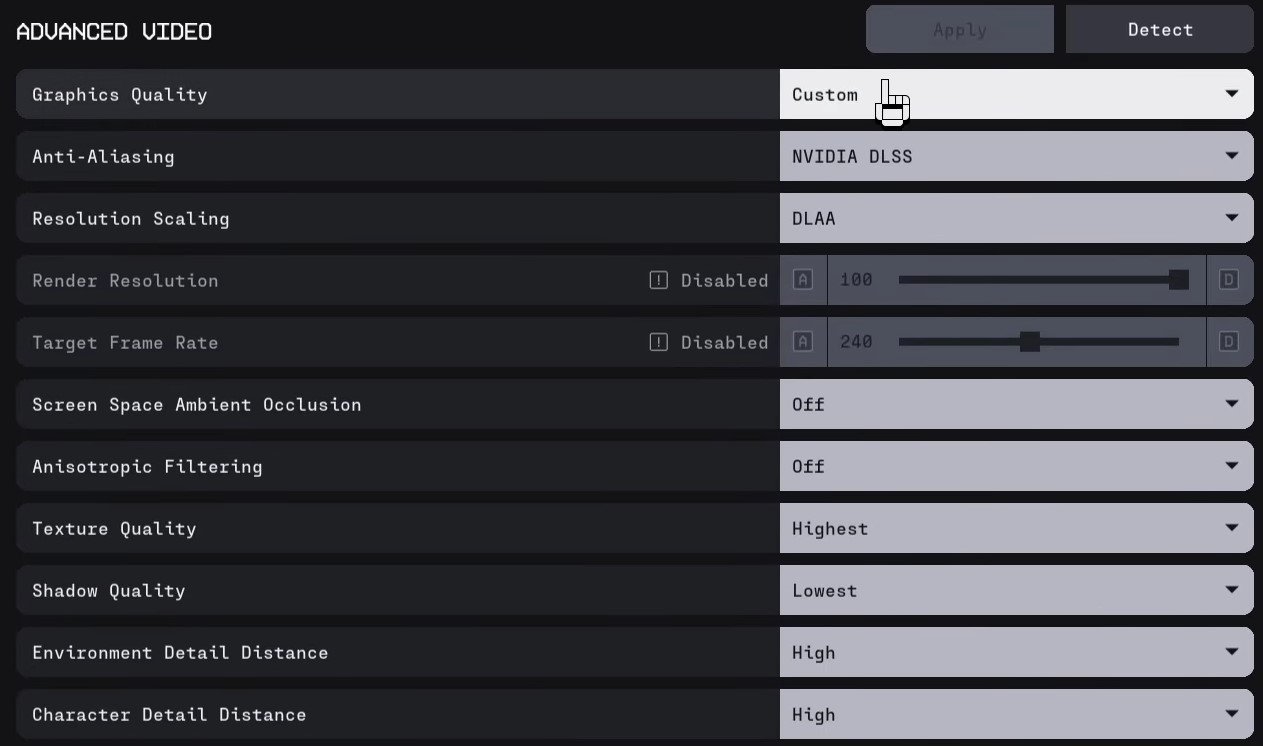
Task: Click the warning icon next to Target Frame Rate
Action: click(658, 342)
